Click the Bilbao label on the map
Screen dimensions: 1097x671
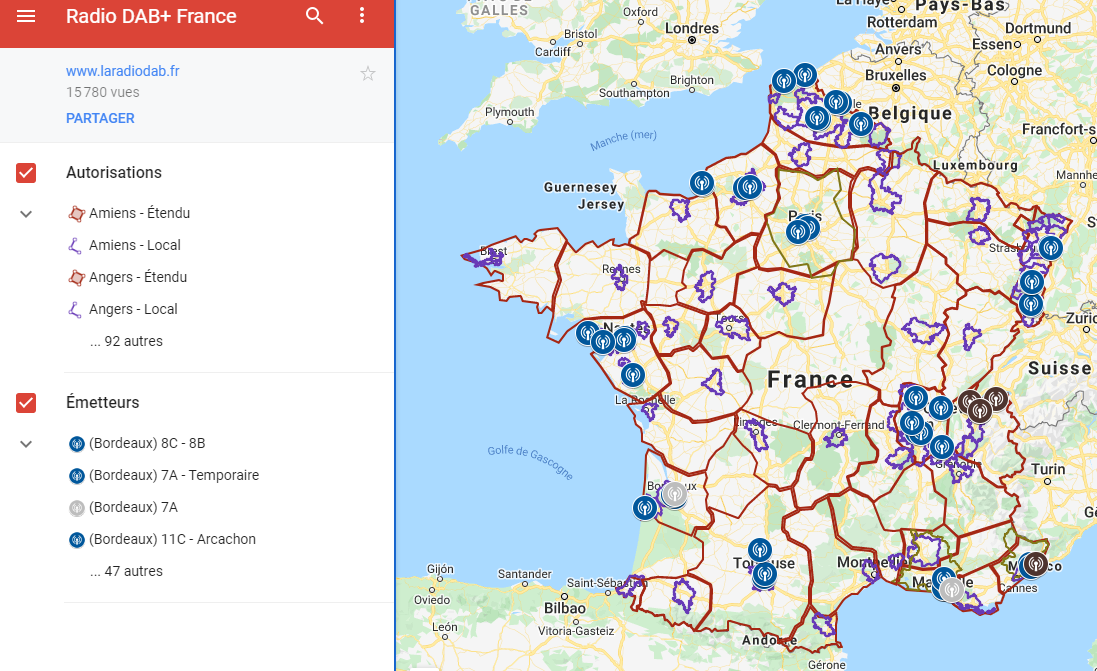pos(565,608)
